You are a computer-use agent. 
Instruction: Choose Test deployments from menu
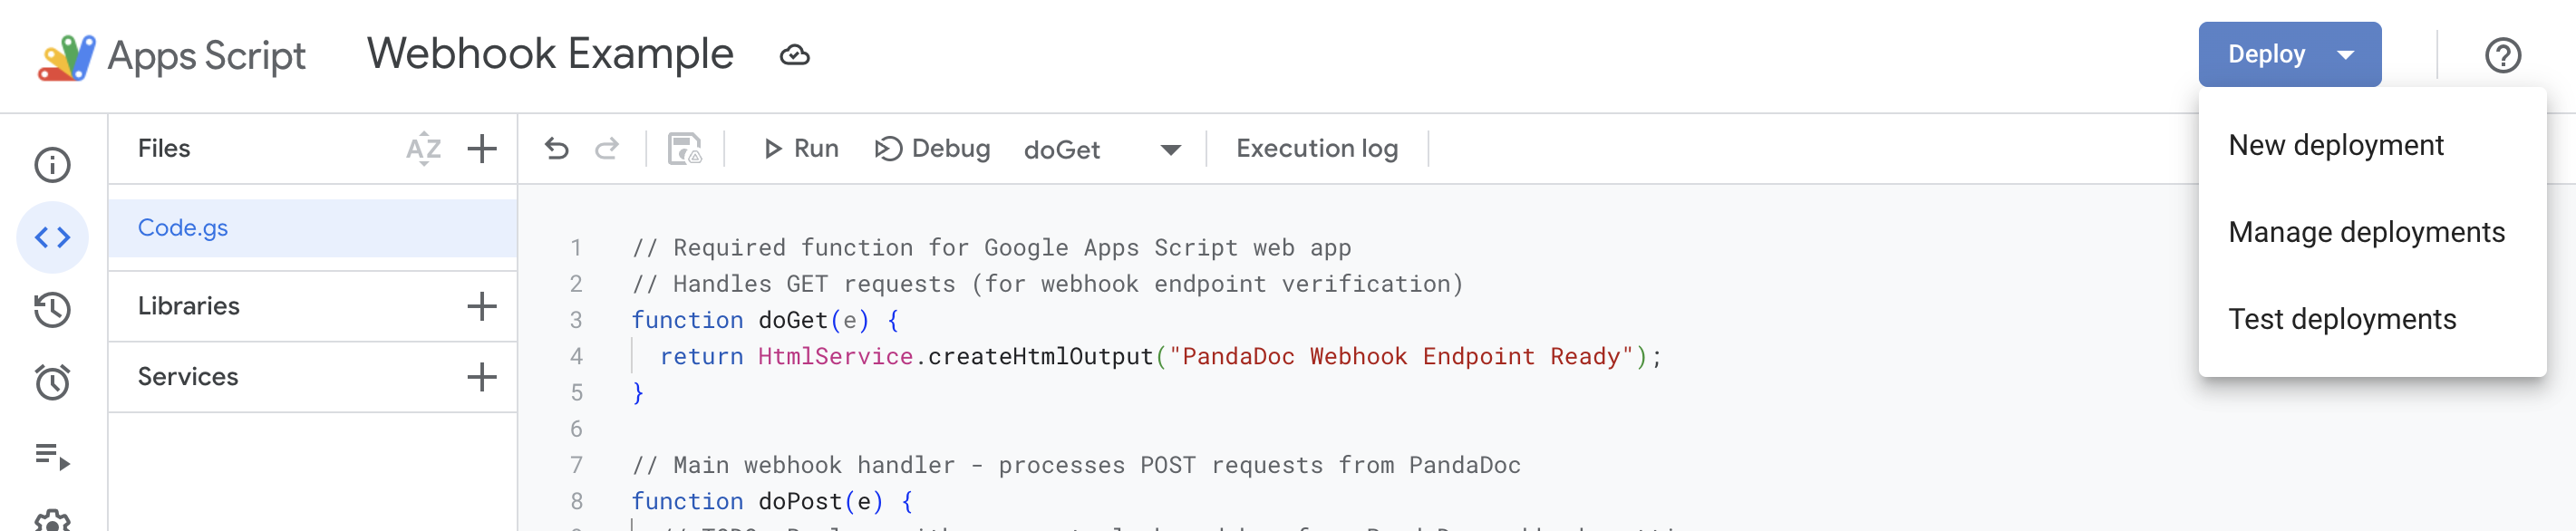(x=2372, y=320)
